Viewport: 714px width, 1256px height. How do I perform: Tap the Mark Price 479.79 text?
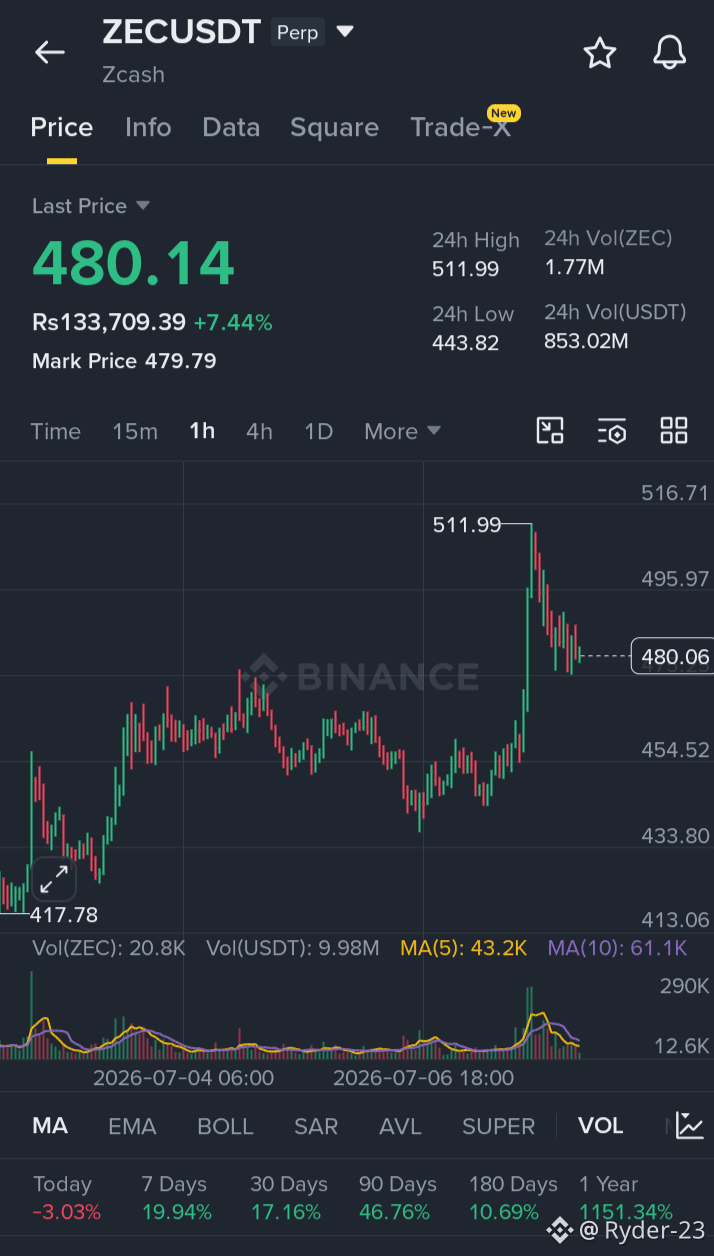(124, 361)
